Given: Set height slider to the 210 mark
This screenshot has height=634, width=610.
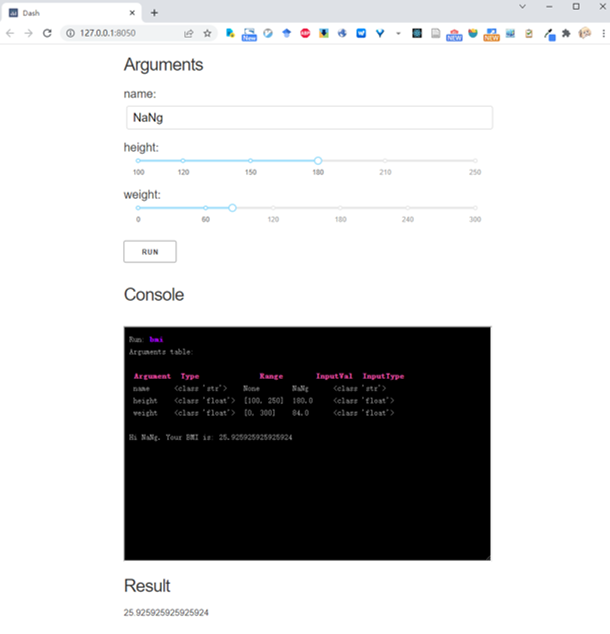Looking at the screenshot, I should pyautogui.click(x=385, y=161).
